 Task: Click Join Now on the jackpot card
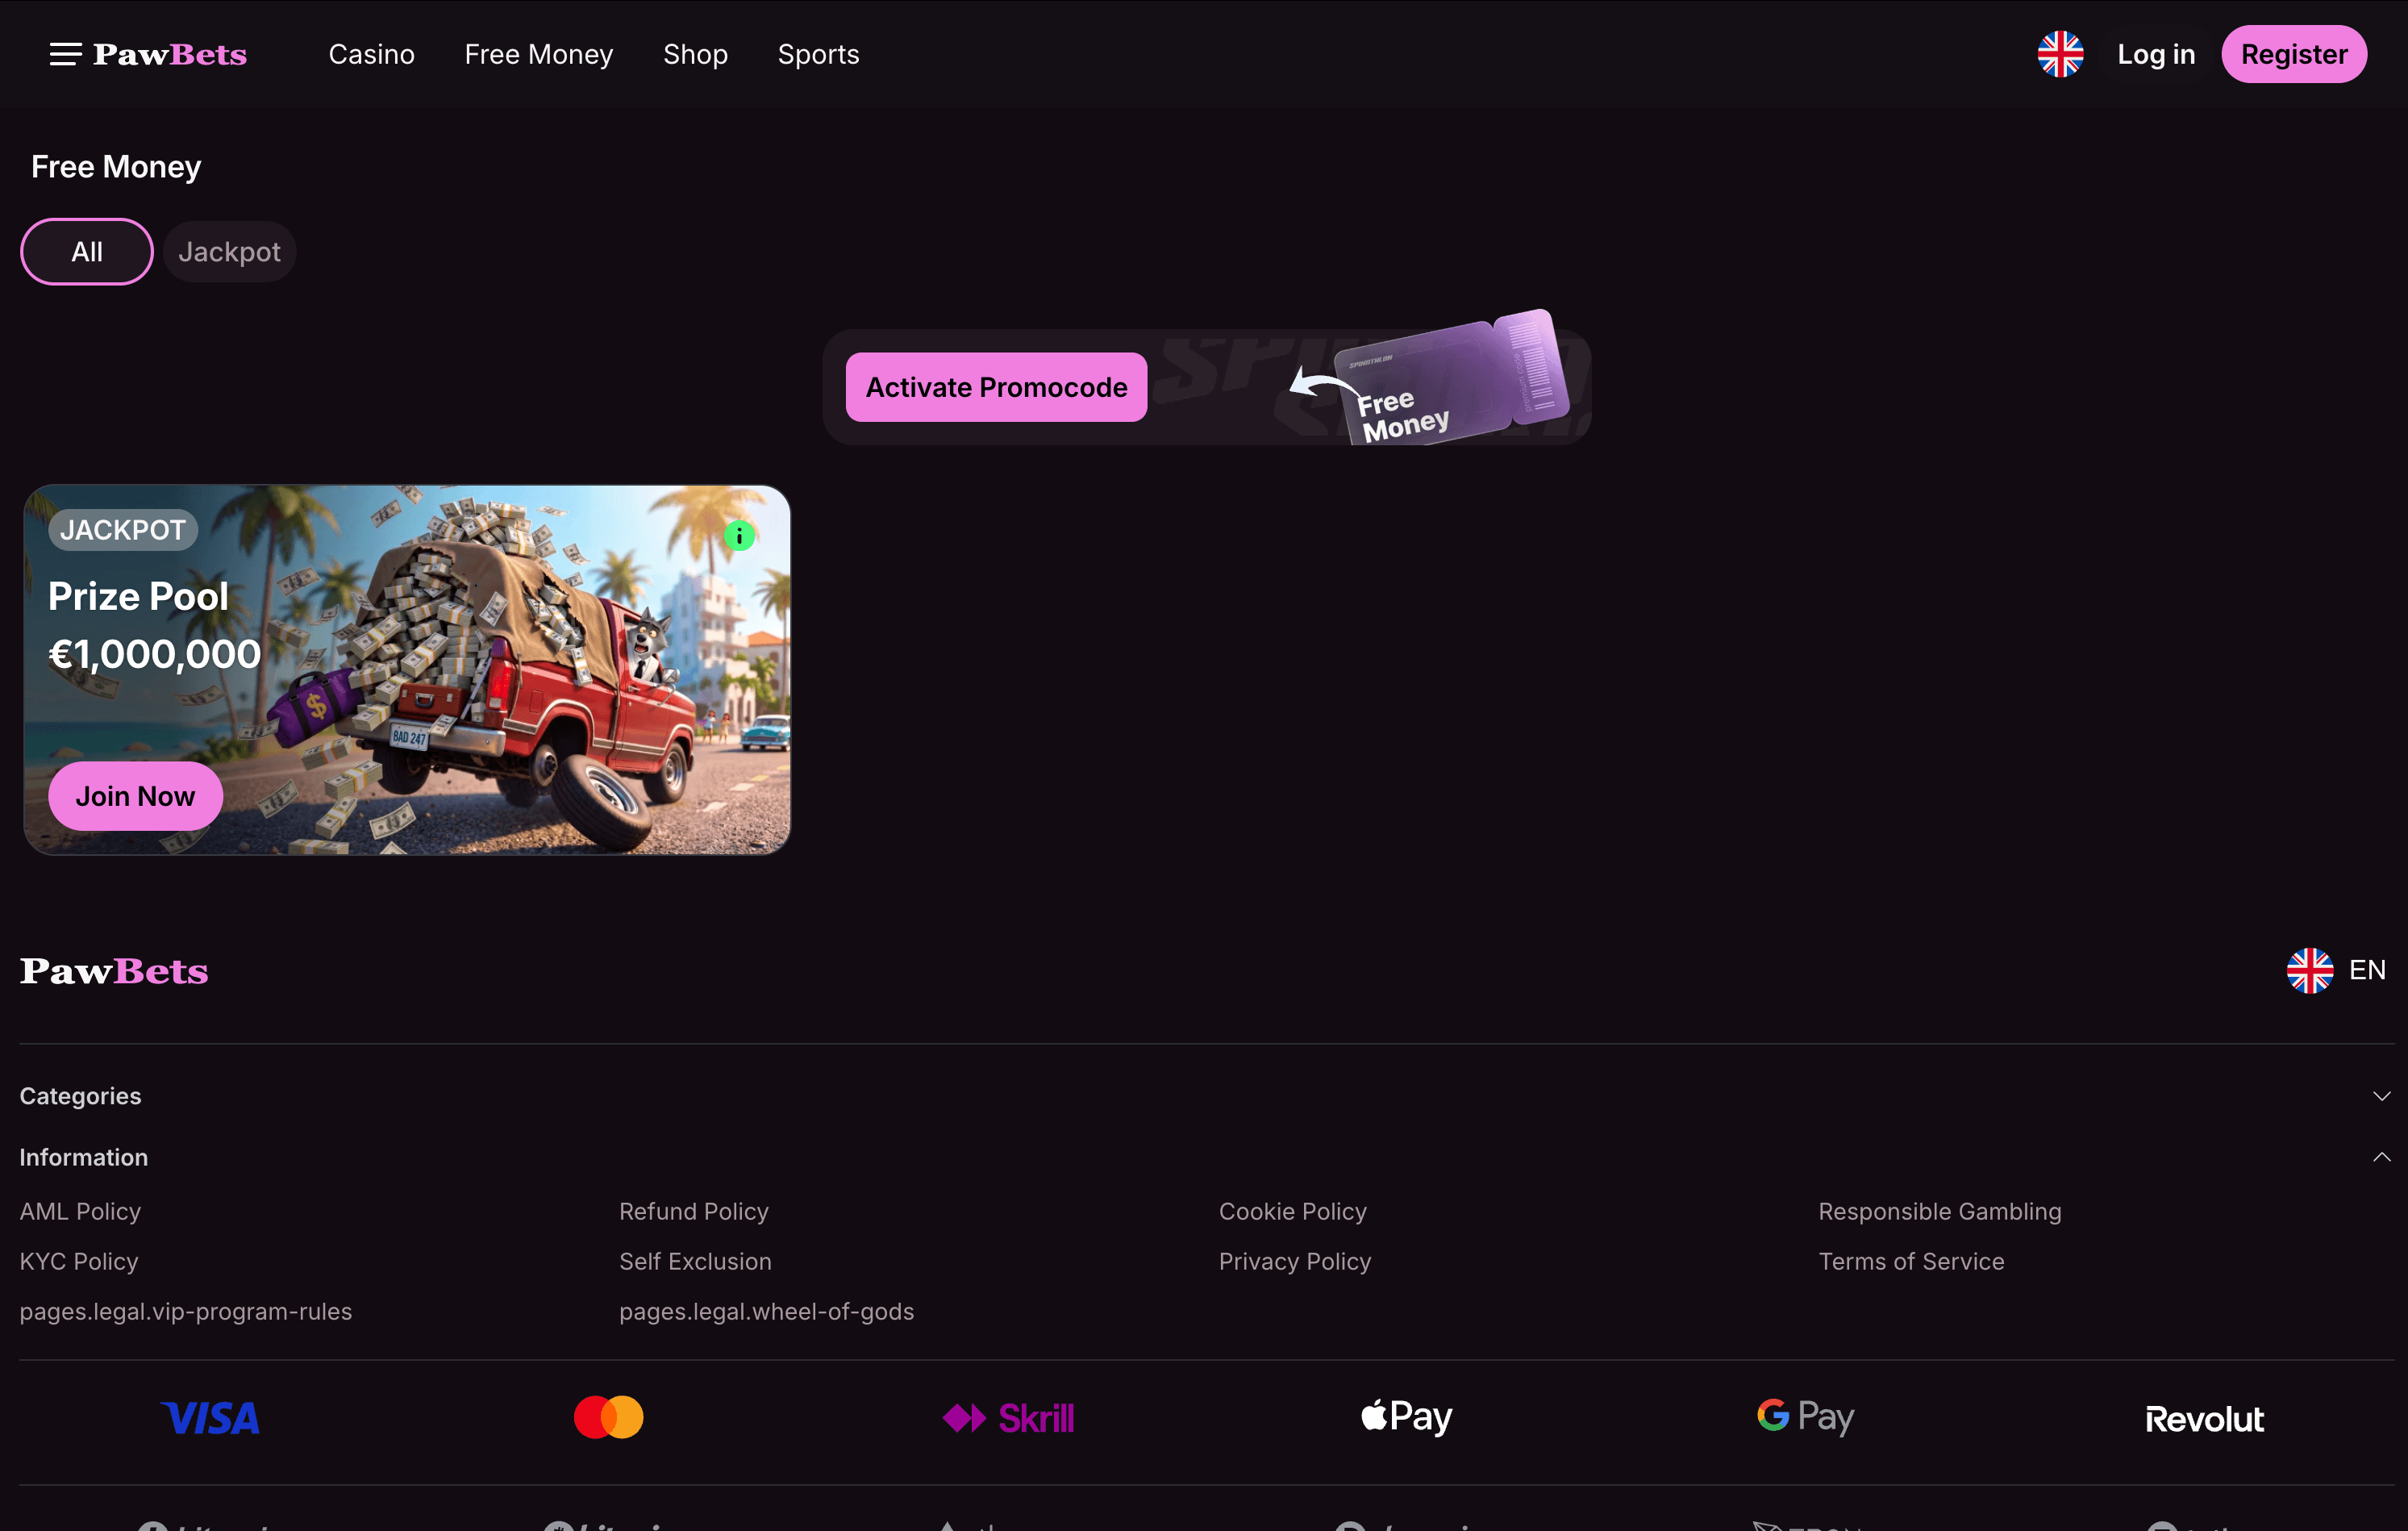tap(135, 796)
